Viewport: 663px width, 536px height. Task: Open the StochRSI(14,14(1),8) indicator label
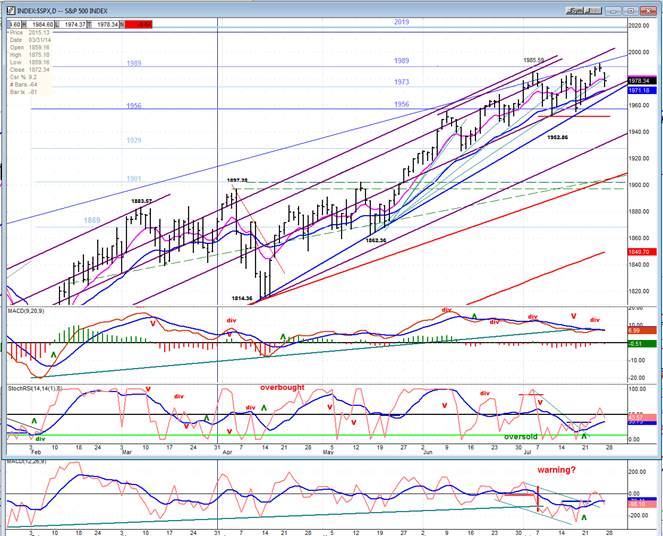tap(35, 388)
